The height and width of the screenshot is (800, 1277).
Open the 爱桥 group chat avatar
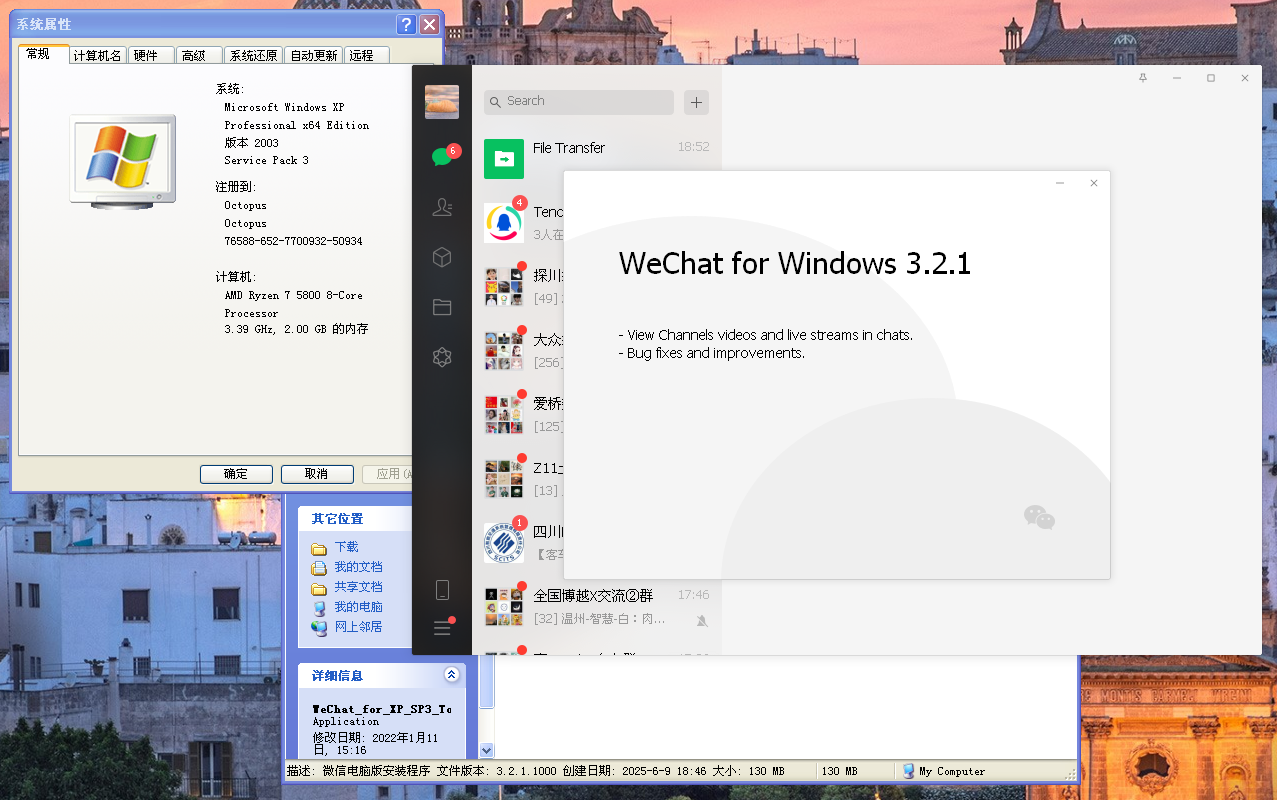coord(504,415)
